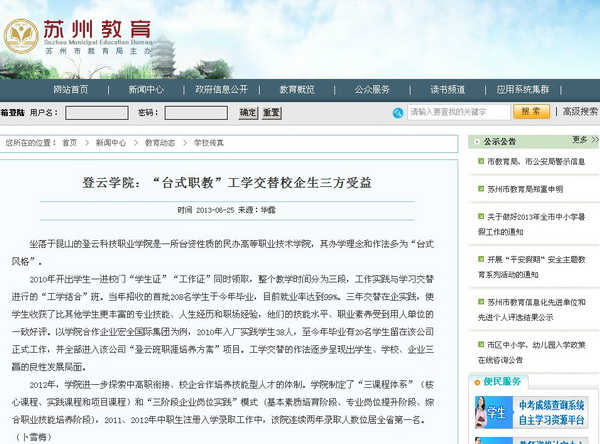600x444 pixels.
Task: Click the Suzhou Education logo emblem
Action: tap(22, 37)
